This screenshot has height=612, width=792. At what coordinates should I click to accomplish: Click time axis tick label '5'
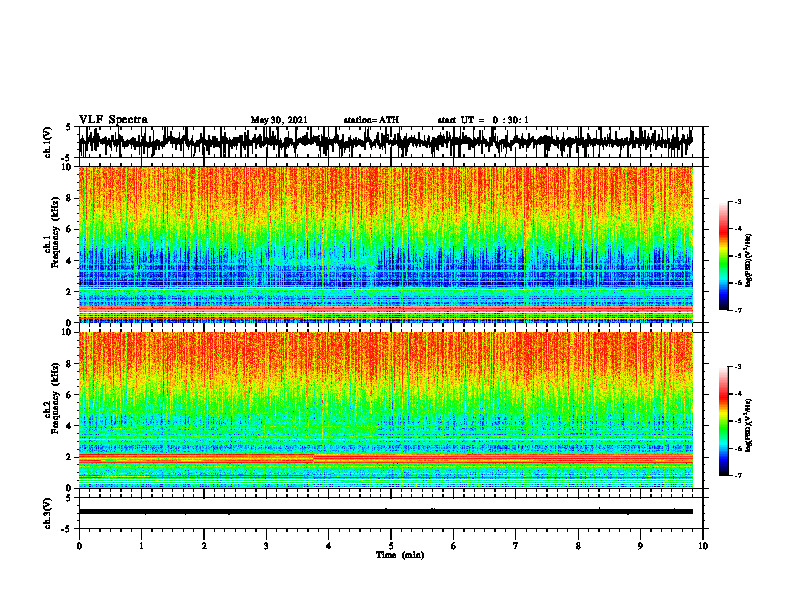(391, 546)
